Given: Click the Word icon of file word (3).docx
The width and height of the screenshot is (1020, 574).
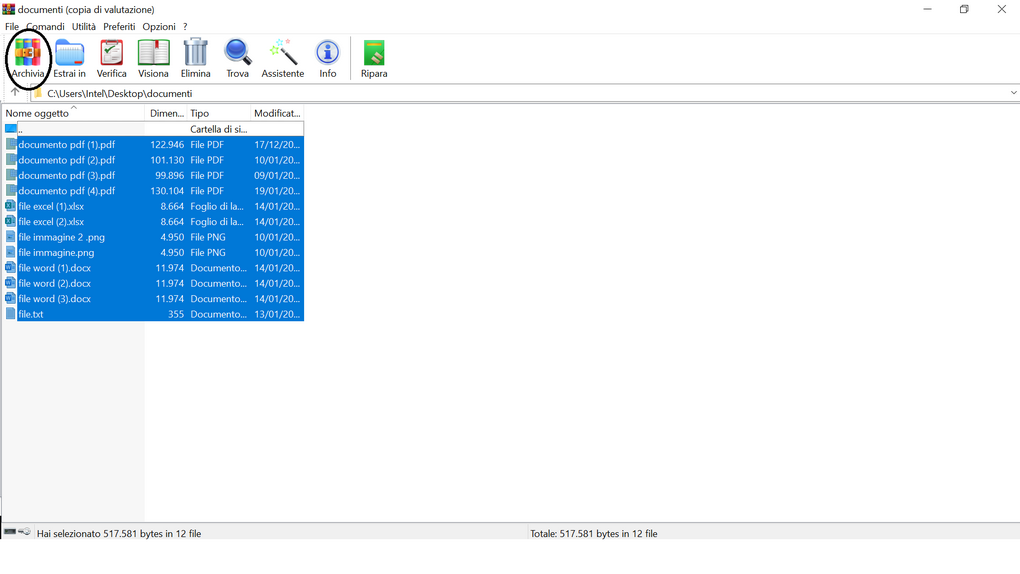Looking at the screenshot, I should click(10, 298).
